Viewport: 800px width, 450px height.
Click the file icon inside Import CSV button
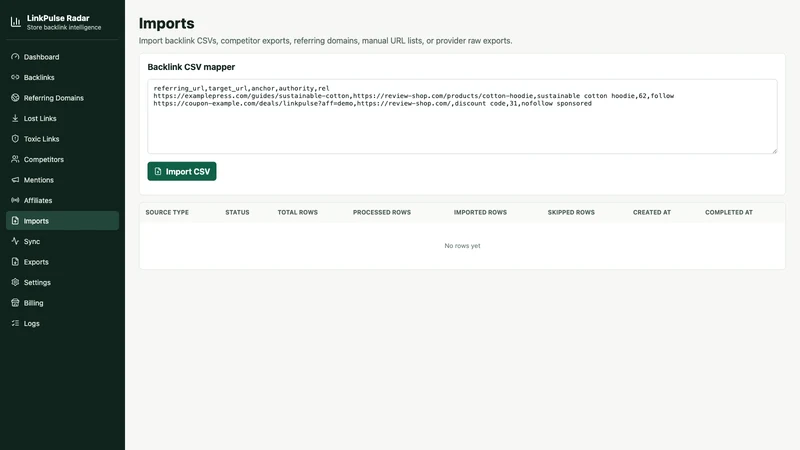click(x=158, y=171)
